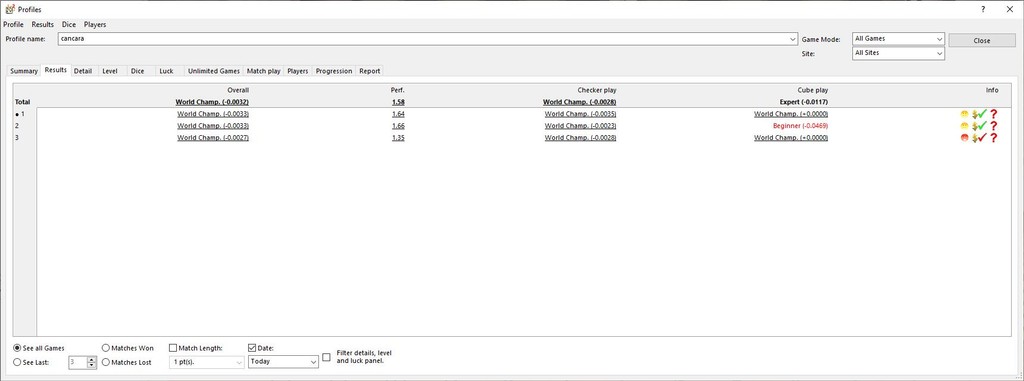
Task: Click checker play World Champ. (-0.0035) link
Action: coord(581,114)
